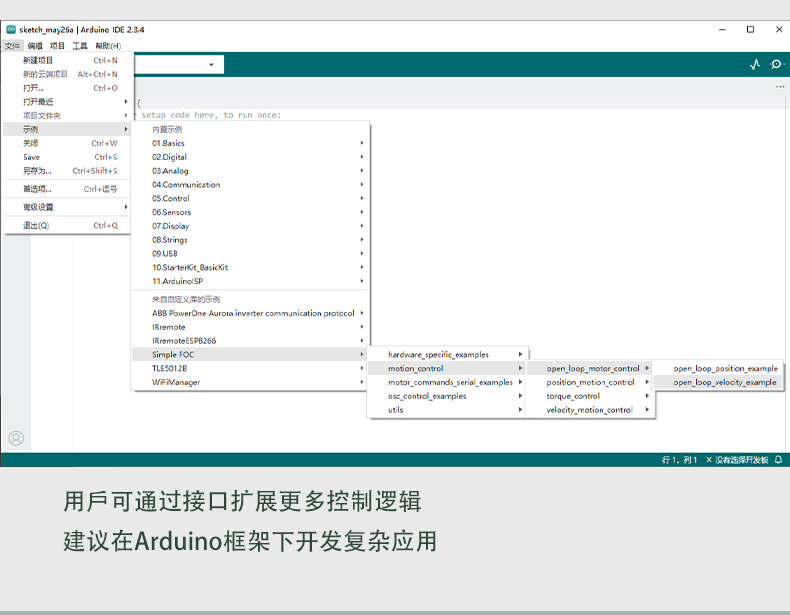Expand 09.USB examples

click(x=250, y=253)
